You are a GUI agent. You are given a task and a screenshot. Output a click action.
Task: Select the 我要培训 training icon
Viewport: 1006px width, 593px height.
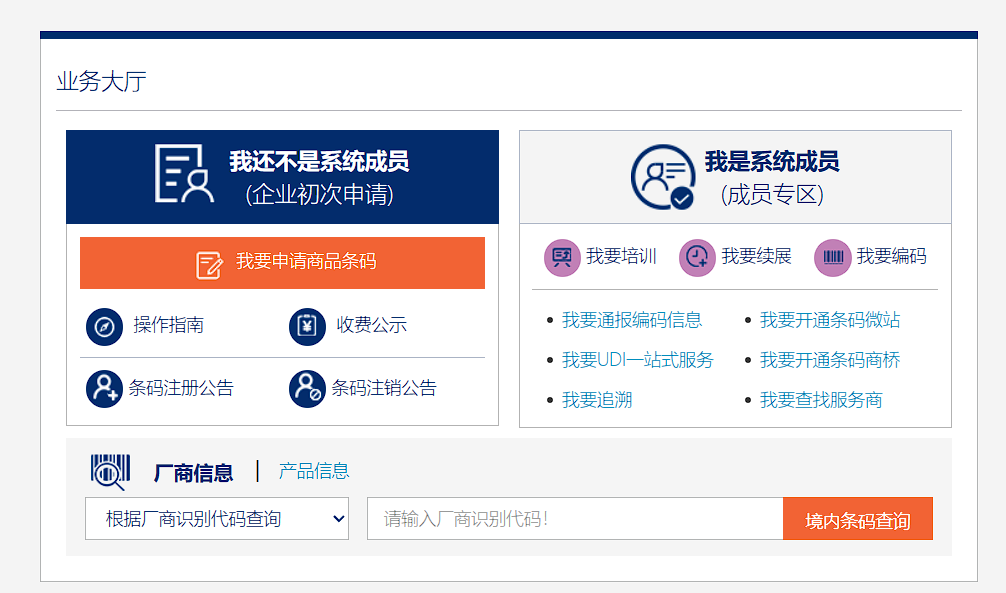point(561,257)
